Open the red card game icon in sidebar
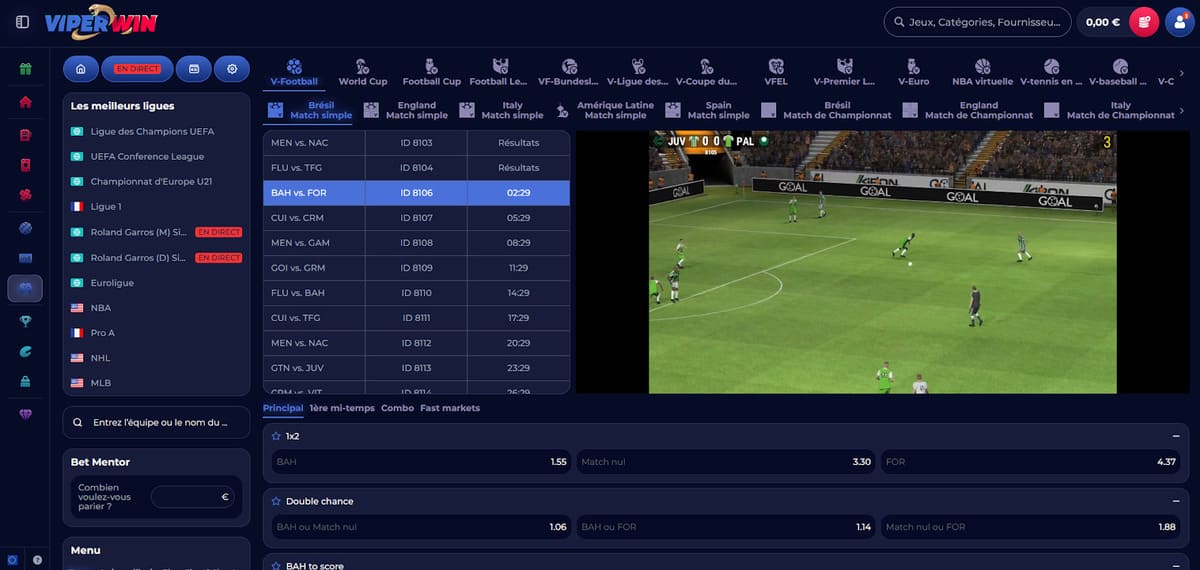The width and height of the screenshot is (1200, 570). point(25,165)
